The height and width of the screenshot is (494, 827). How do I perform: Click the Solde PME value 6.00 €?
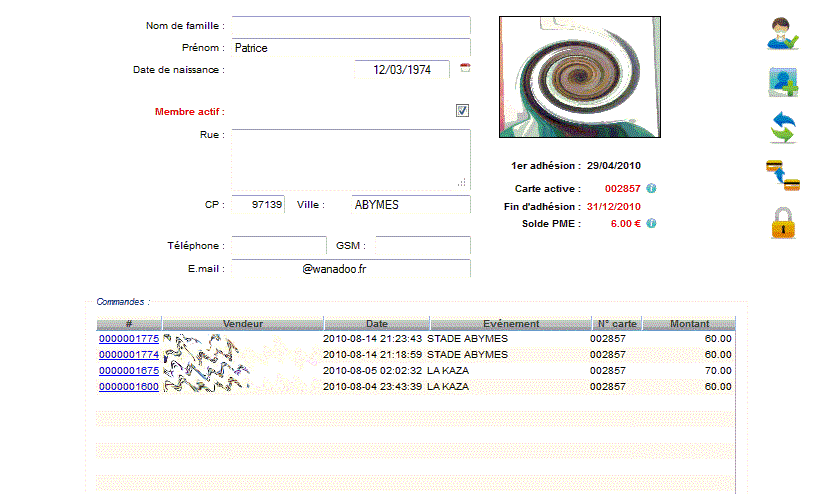pyautogui.click(x=626, y=224)
